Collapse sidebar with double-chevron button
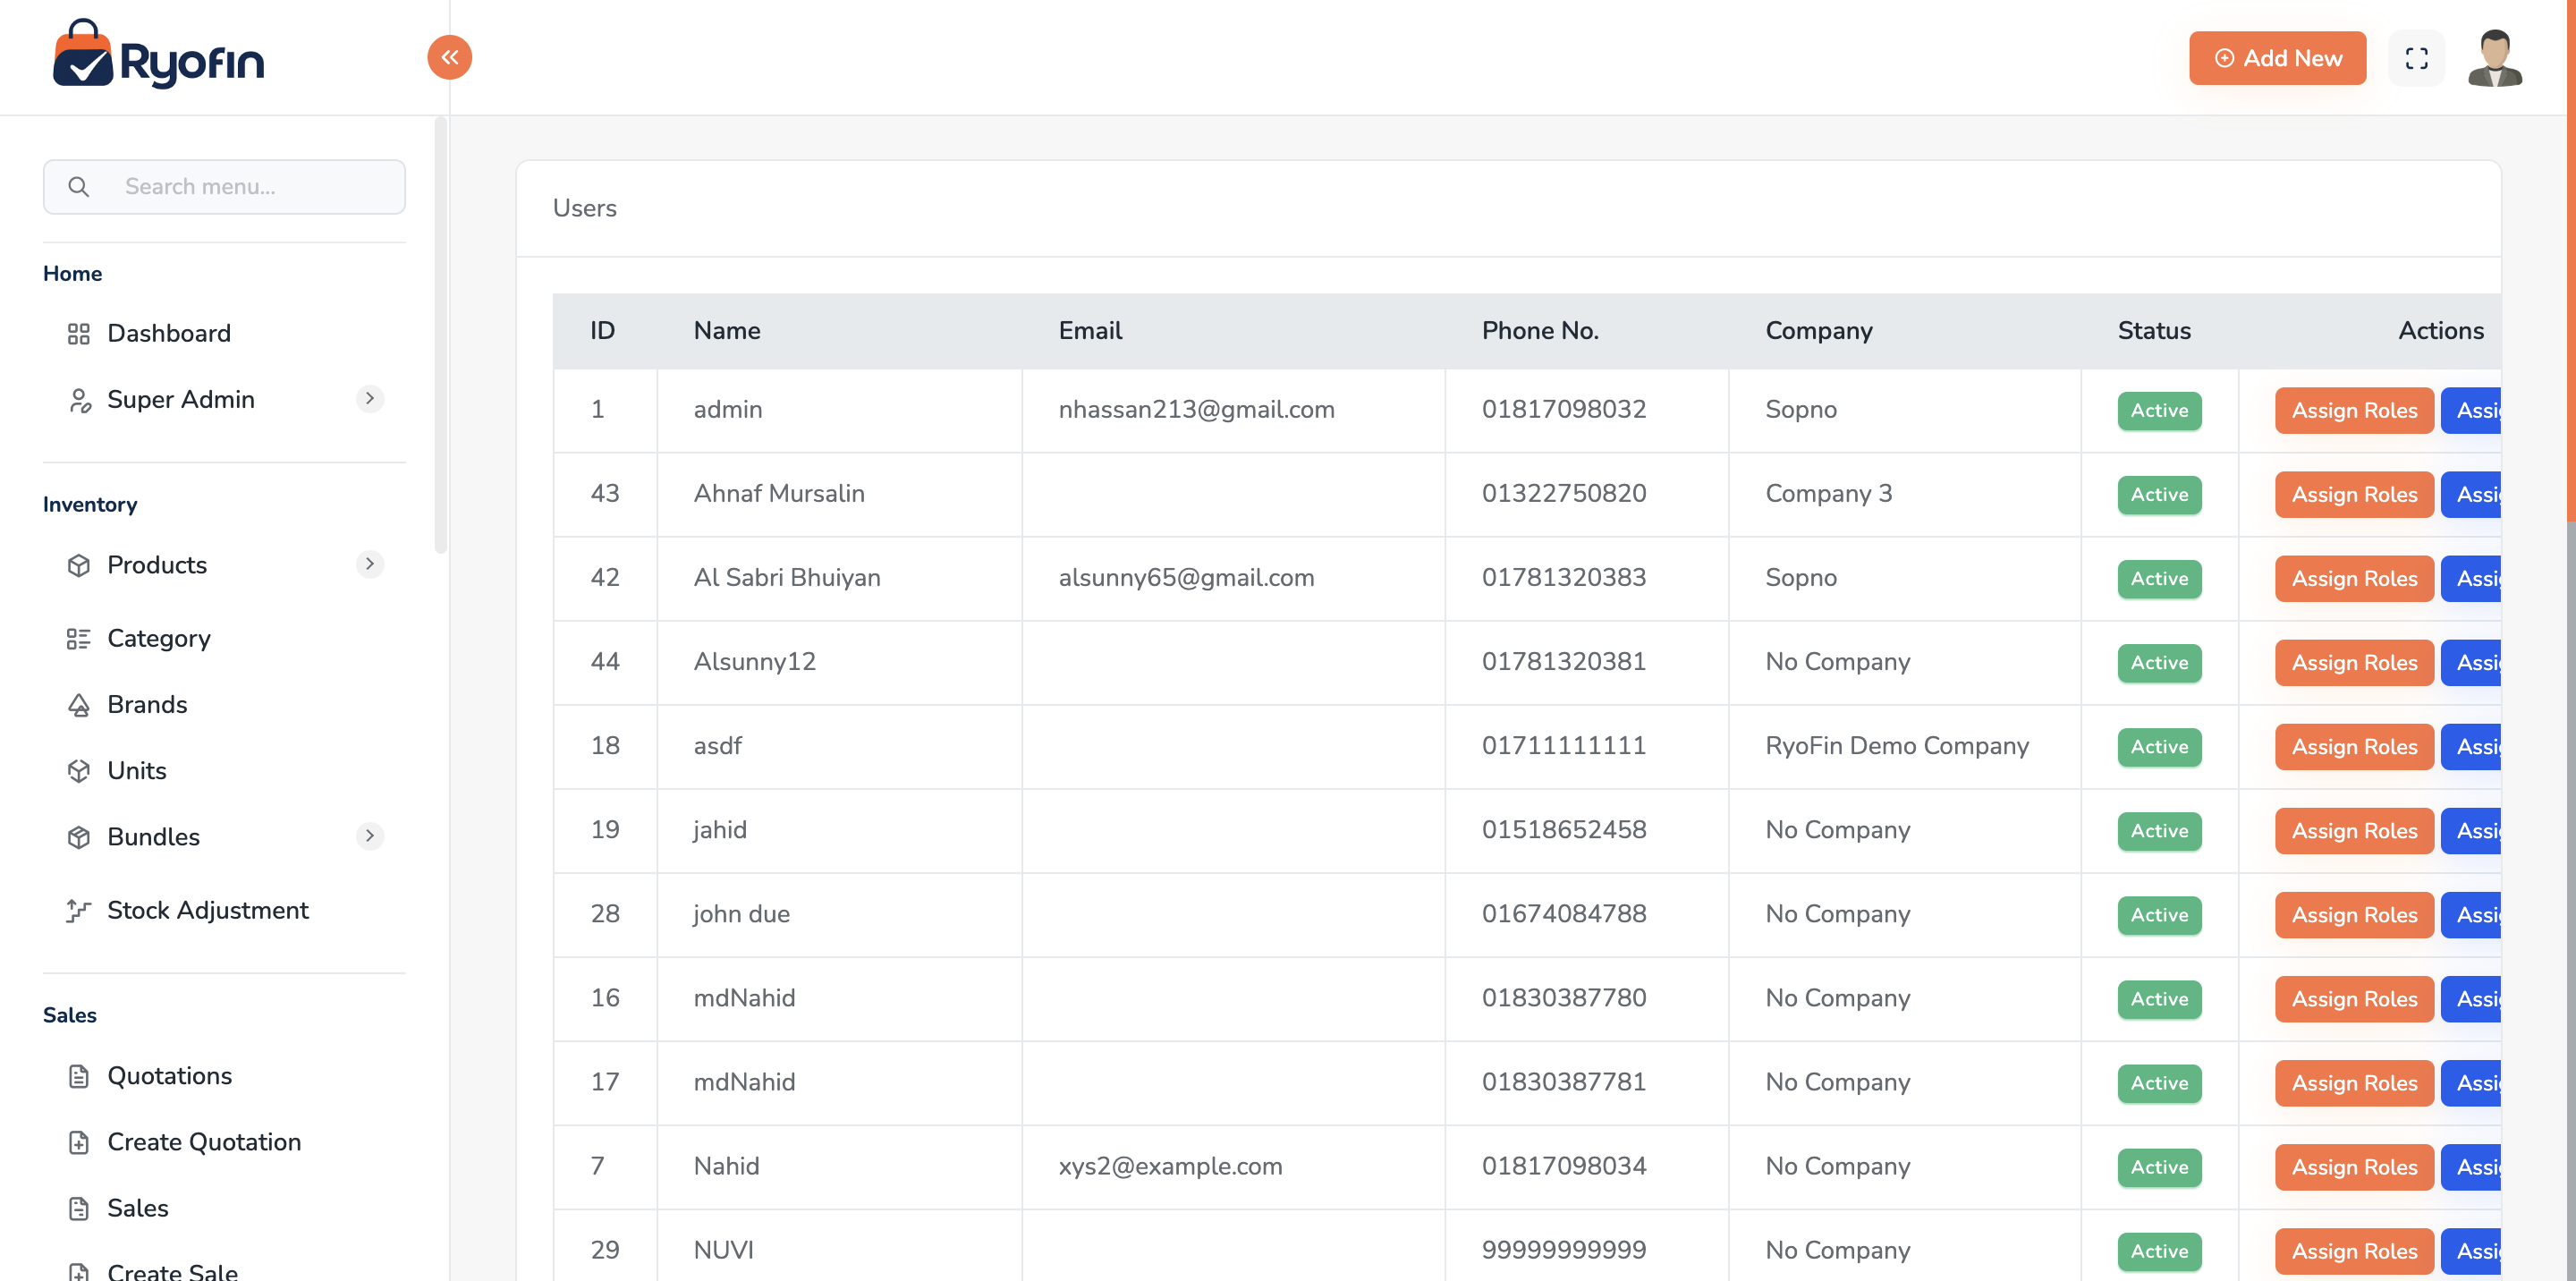The width and height of the screenshot is (2576, 1281). coord(450,57)
